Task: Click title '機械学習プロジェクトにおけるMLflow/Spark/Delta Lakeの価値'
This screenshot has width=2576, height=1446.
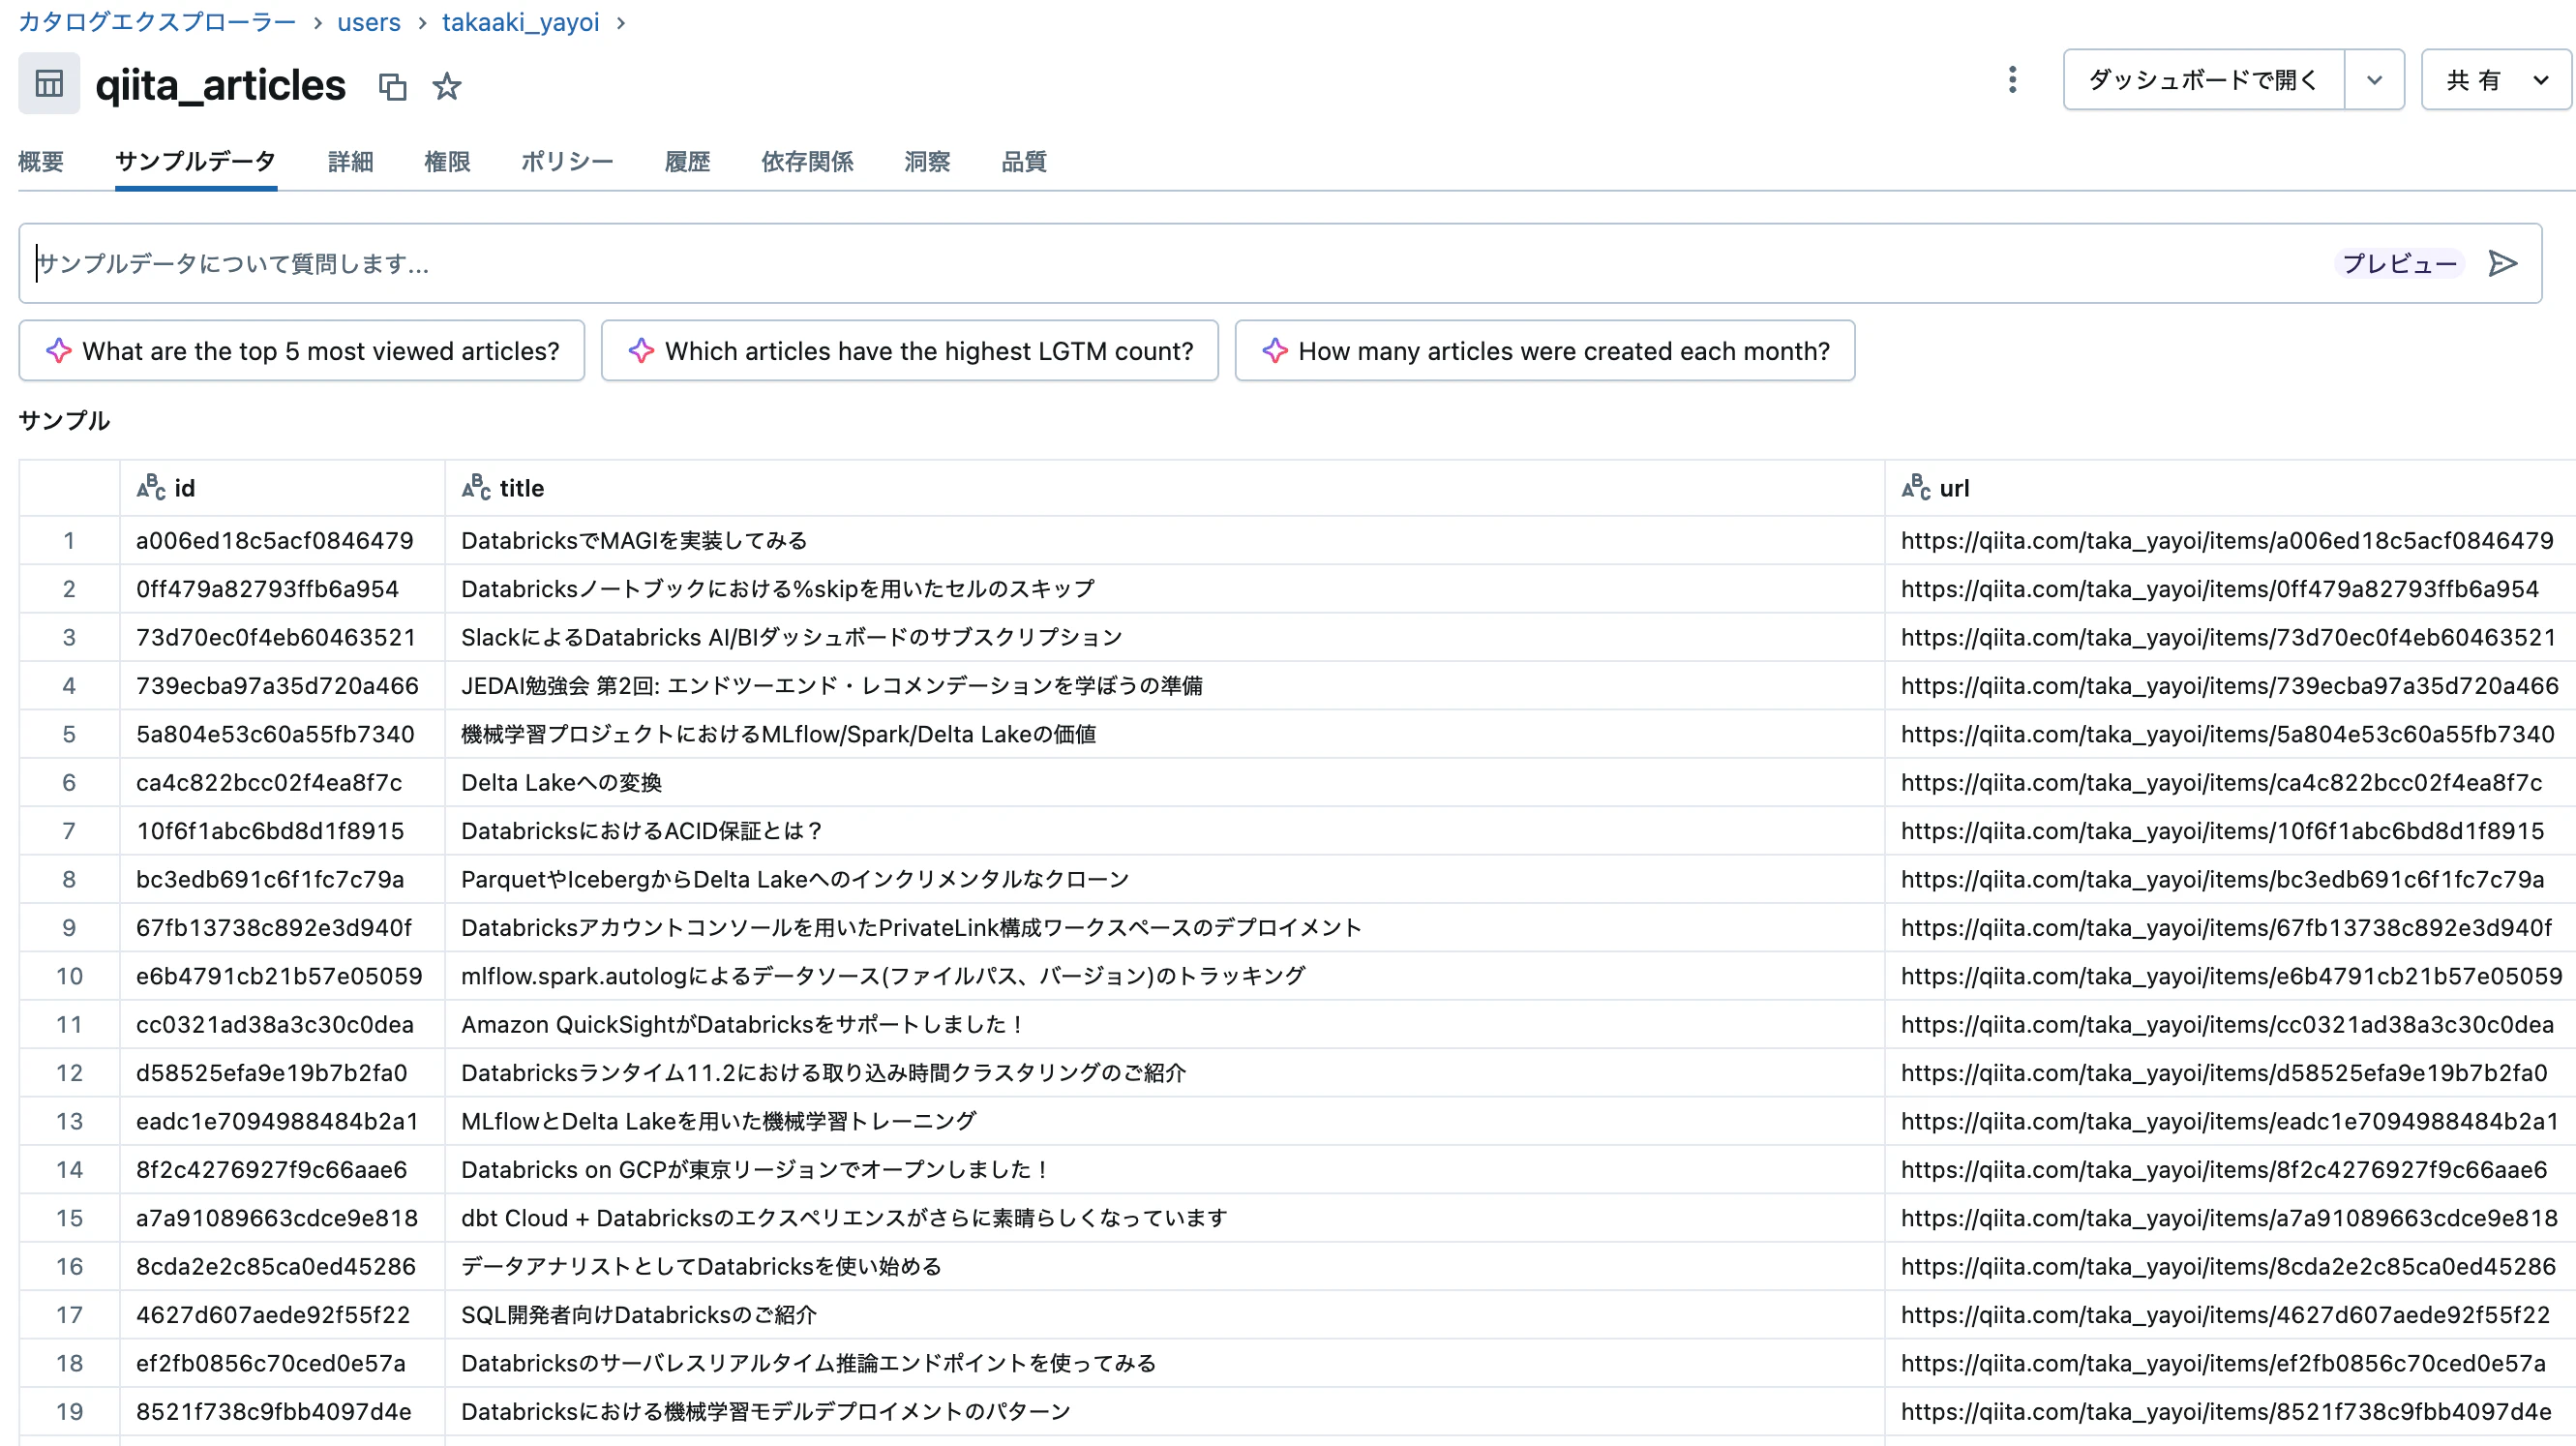Action: (778, 734)
